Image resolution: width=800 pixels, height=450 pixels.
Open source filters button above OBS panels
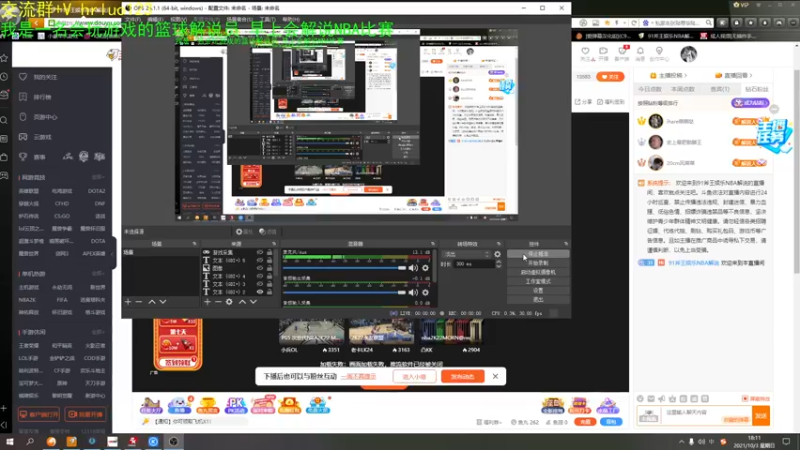coord(268,232)
